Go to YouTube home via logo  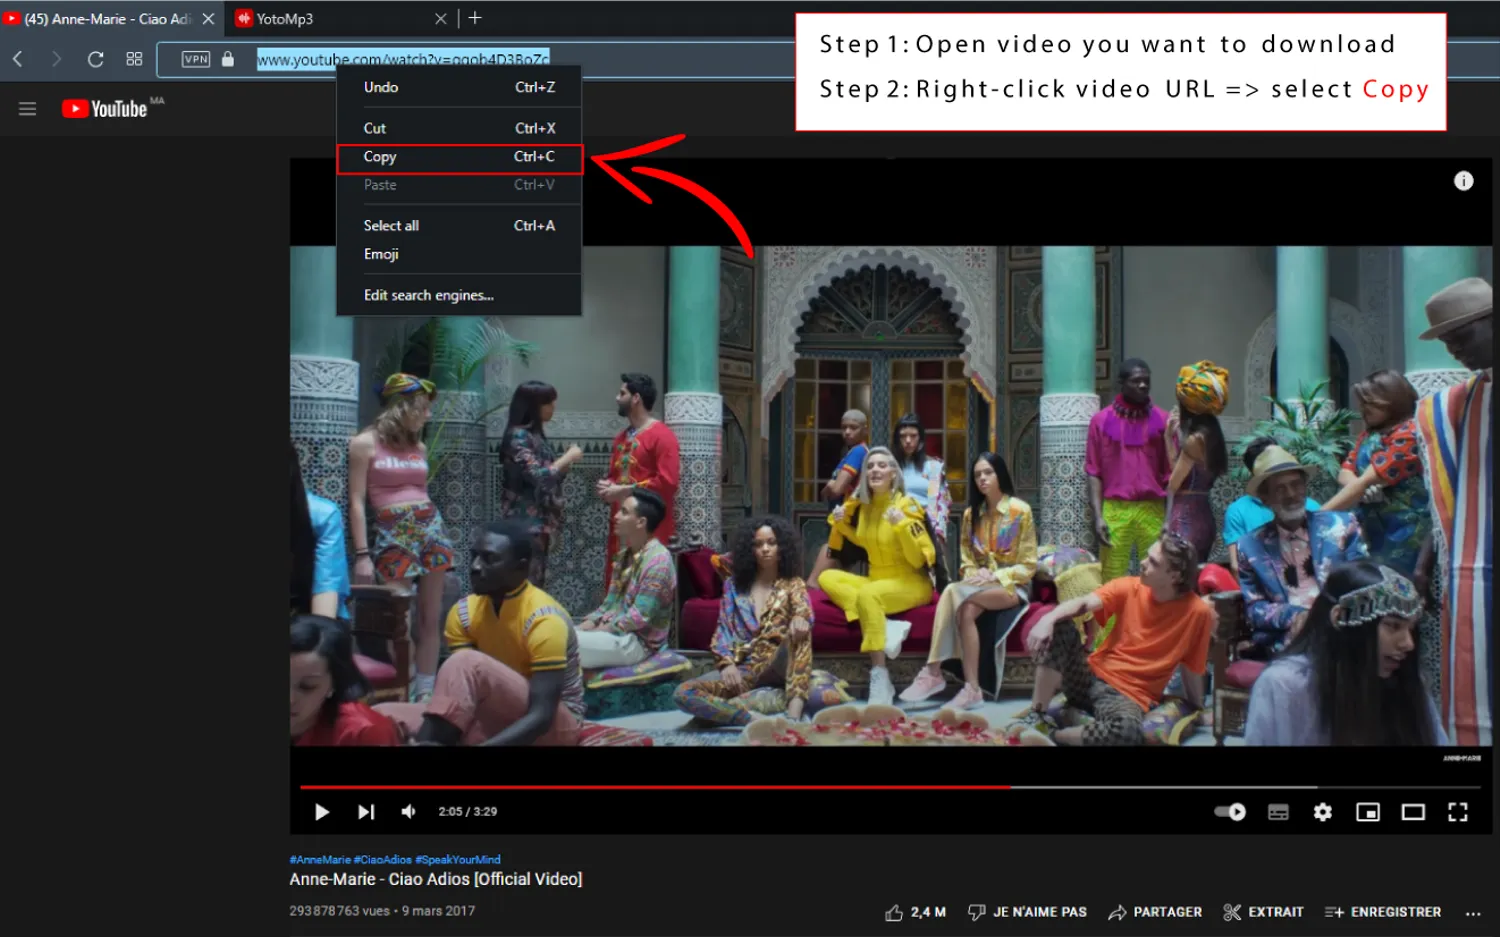point(105,109)
